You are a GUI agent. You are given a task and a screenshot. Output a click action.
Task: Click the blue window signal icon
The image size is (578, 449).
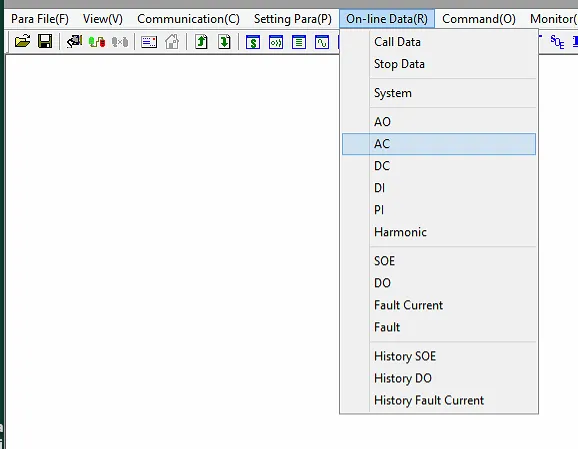[276, 42]
